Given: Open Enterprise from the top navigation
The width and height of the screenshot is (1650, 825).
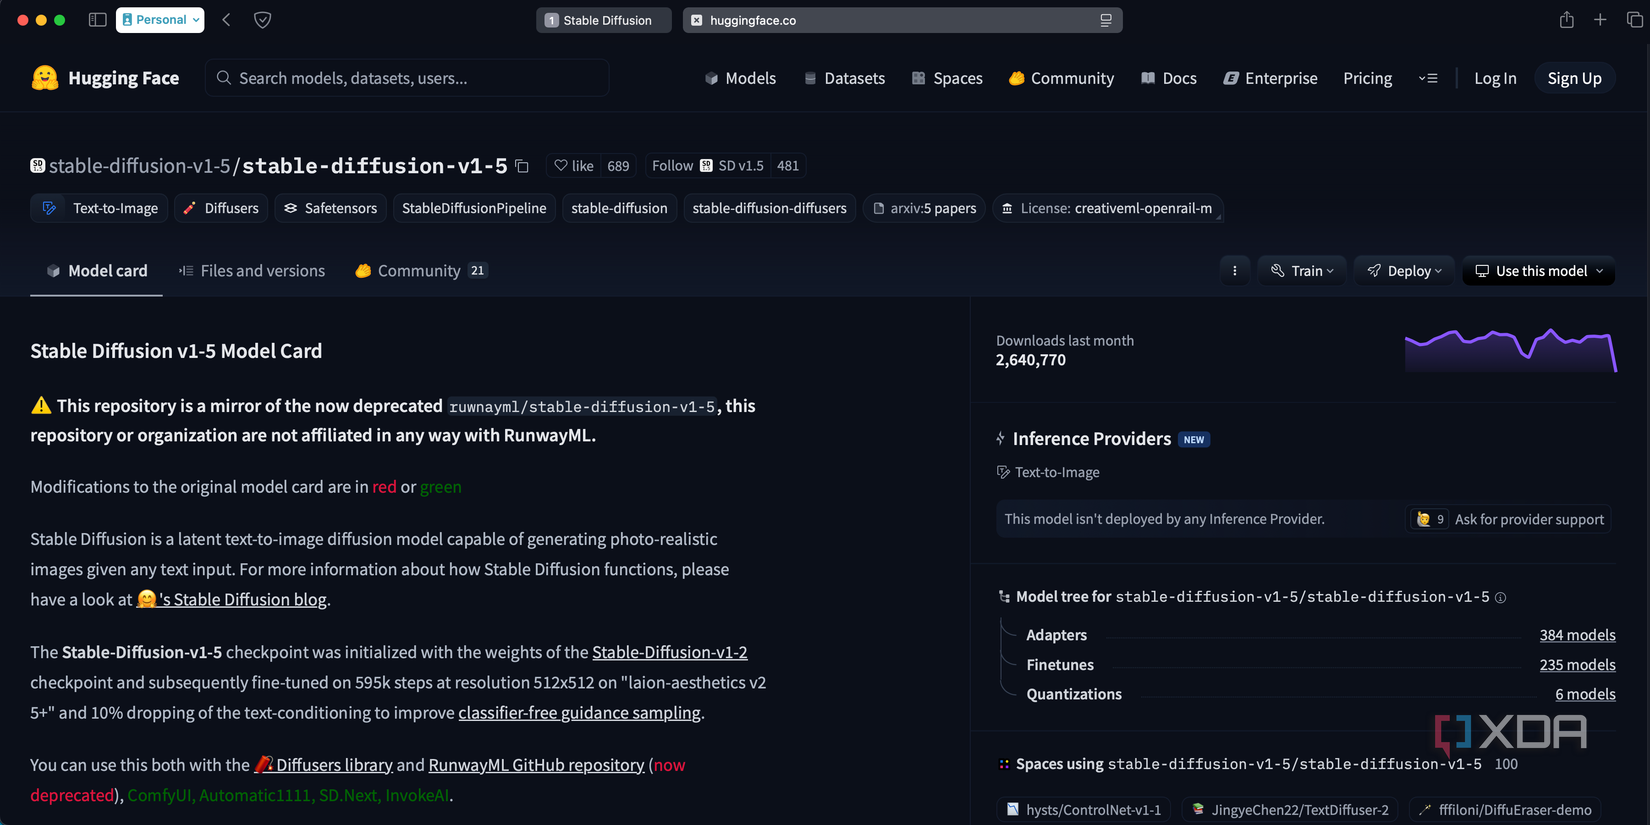Looking at the screenshot, I should click(x=1270, y=78).
